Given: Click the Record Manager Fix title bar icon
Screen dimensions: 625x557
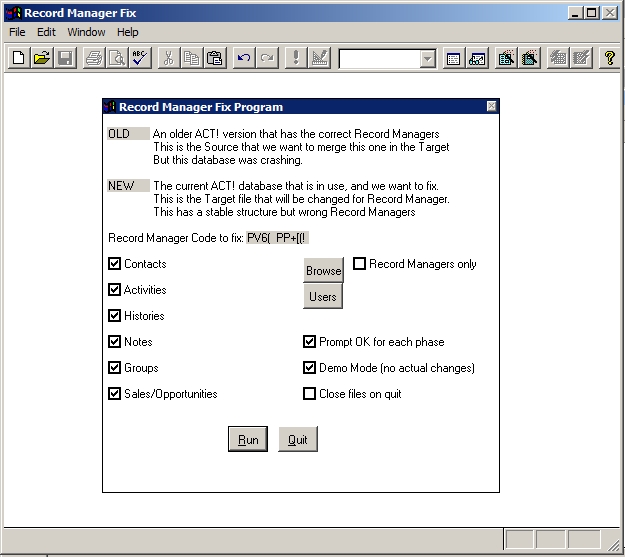Looking at the screenshot, I should (14, 13).
